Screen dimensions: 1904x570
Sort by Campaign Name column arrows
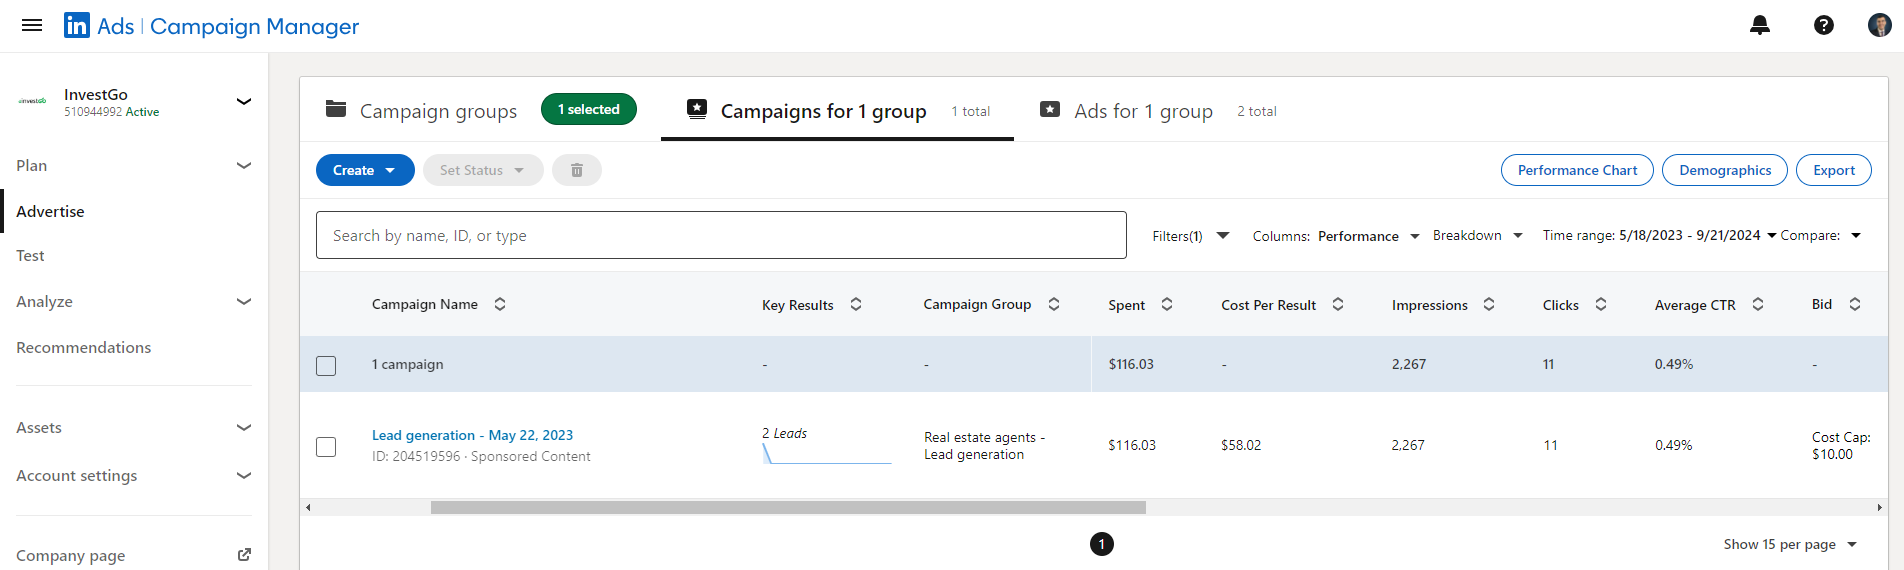pyautogui.click(x=500, y=304)
